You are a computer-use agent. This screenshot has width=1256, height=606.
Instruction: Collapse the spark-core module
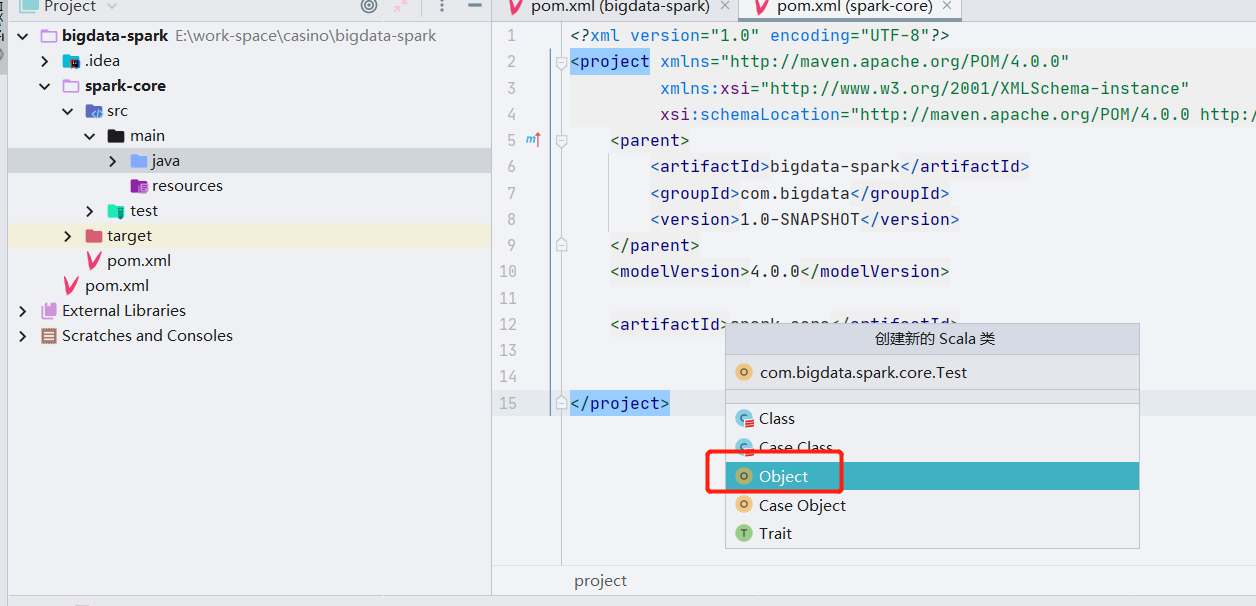(45, 86)
